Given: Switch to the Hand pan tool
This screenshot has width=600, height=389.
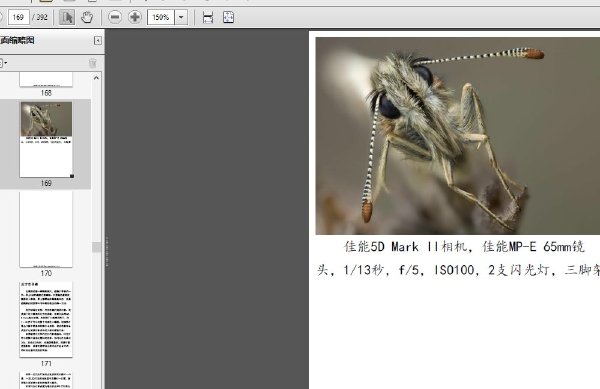Looking at the screenshot, I should 87,17.
